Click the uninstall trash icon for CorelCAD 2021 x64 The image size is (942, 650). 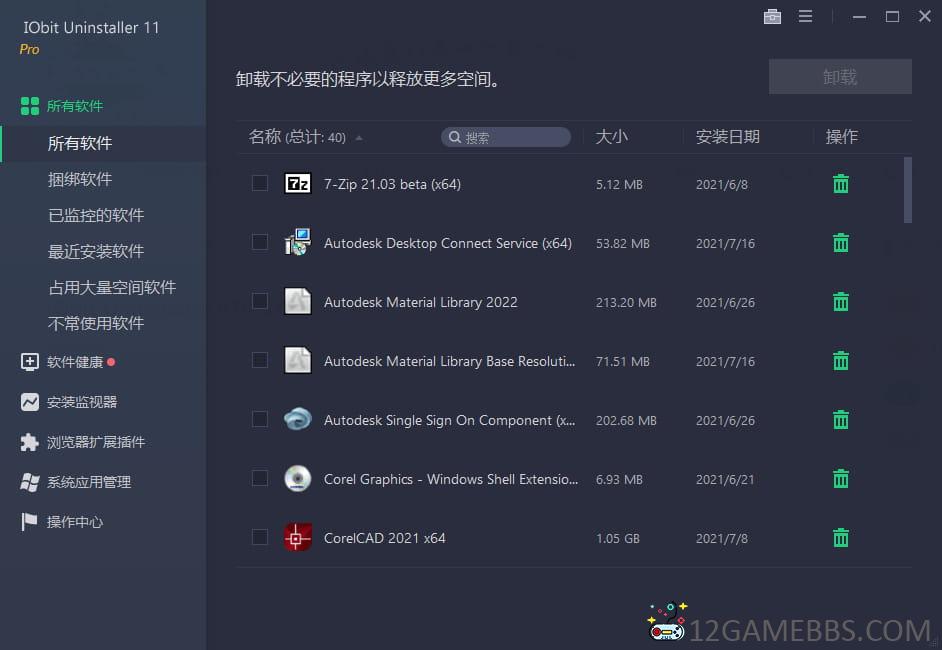click(x=841, y=538)
